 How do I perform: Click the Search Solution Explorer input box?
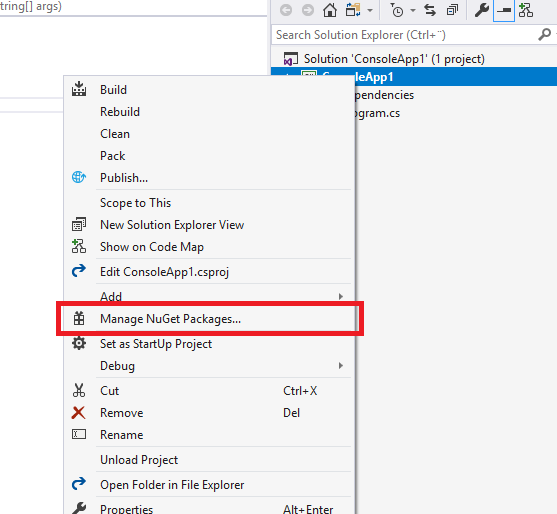click(x=405, y=35)
